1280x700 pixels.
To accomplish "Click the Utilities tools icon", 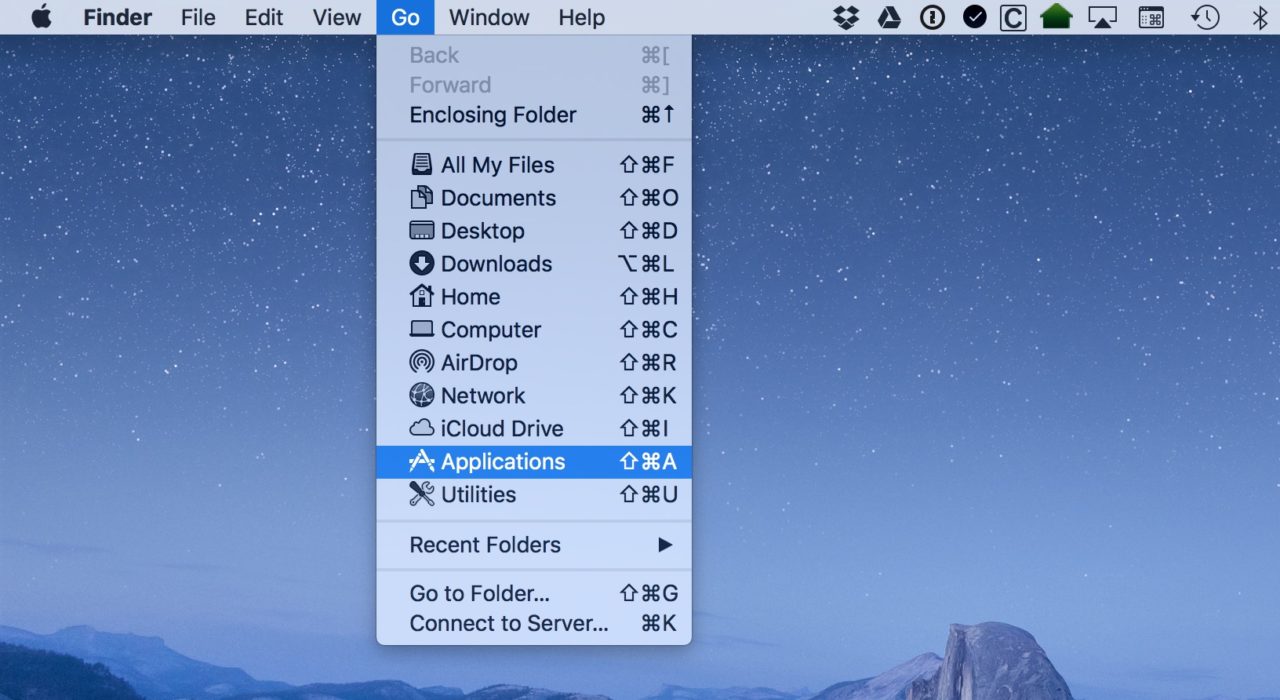I will coord(422,494).
